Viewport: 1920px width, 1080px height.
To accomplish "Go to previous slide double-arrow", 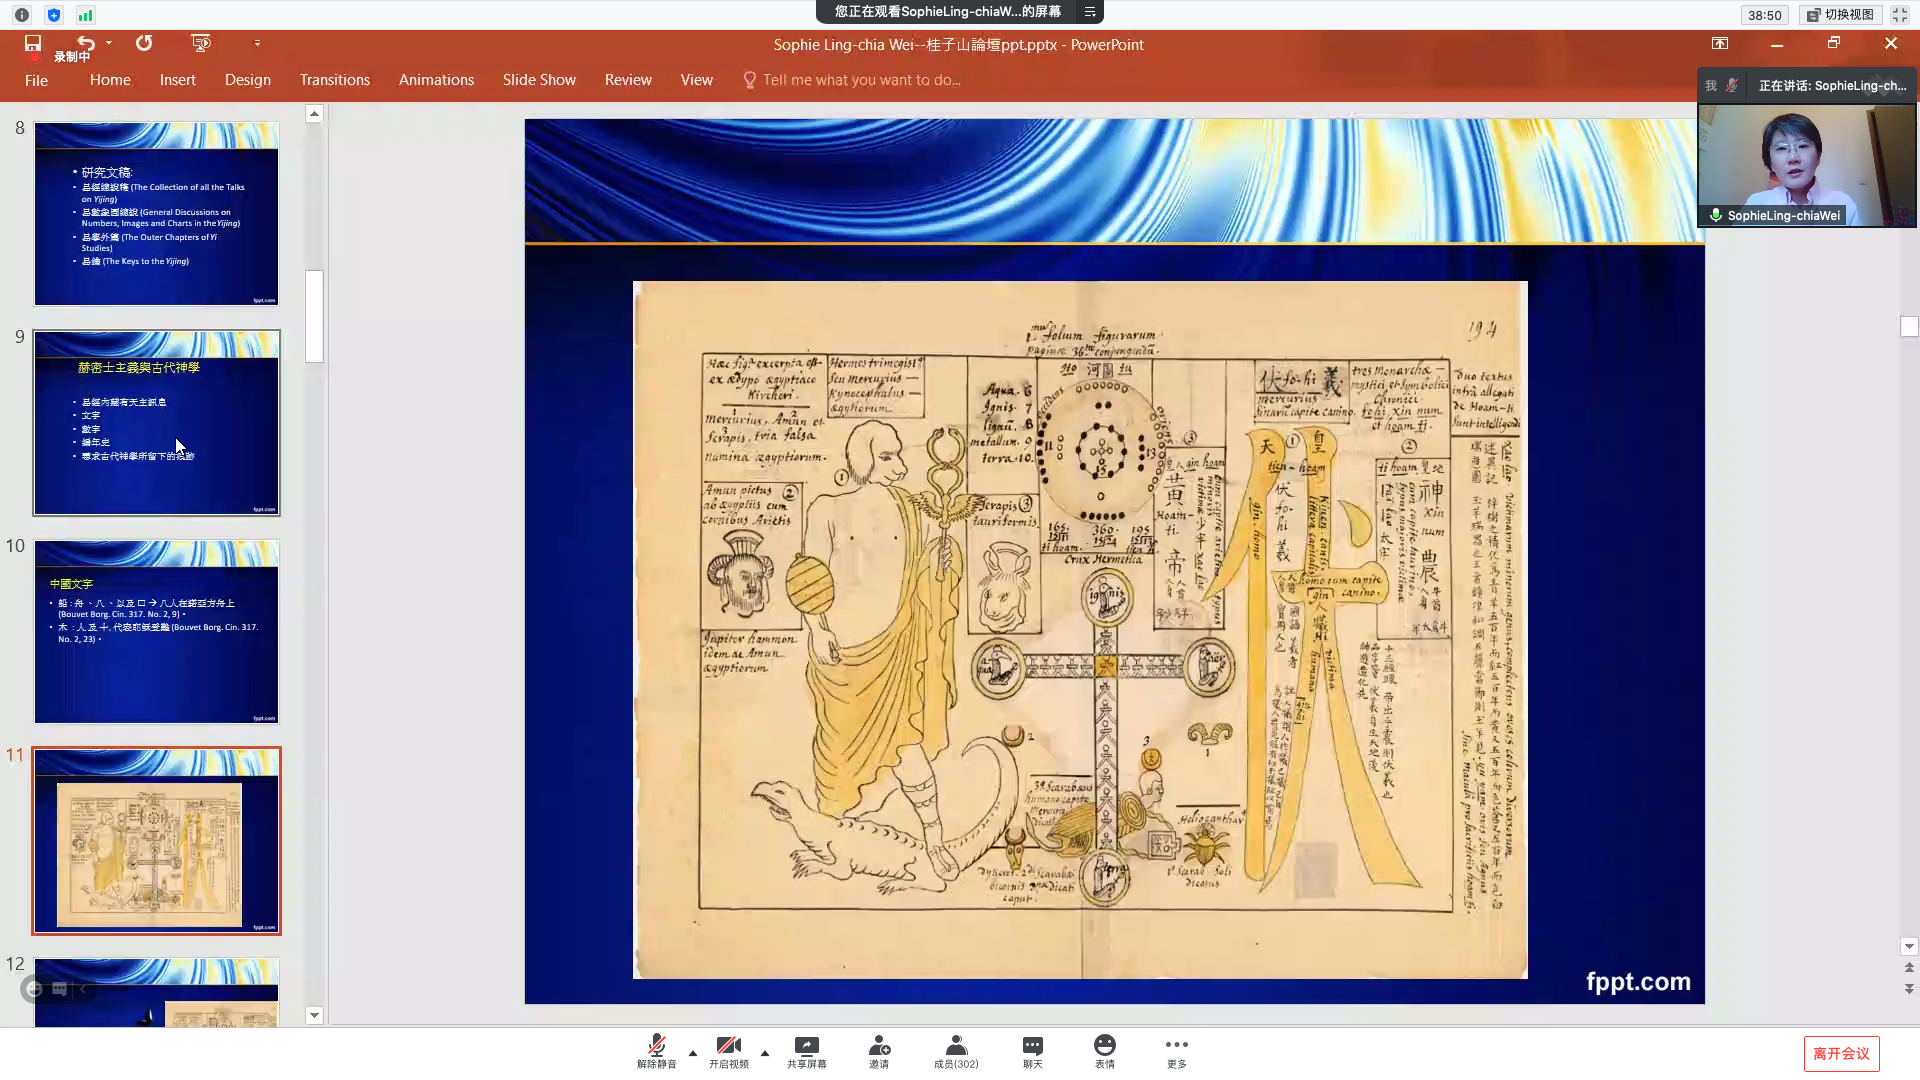I will (x=1909, y=967).
